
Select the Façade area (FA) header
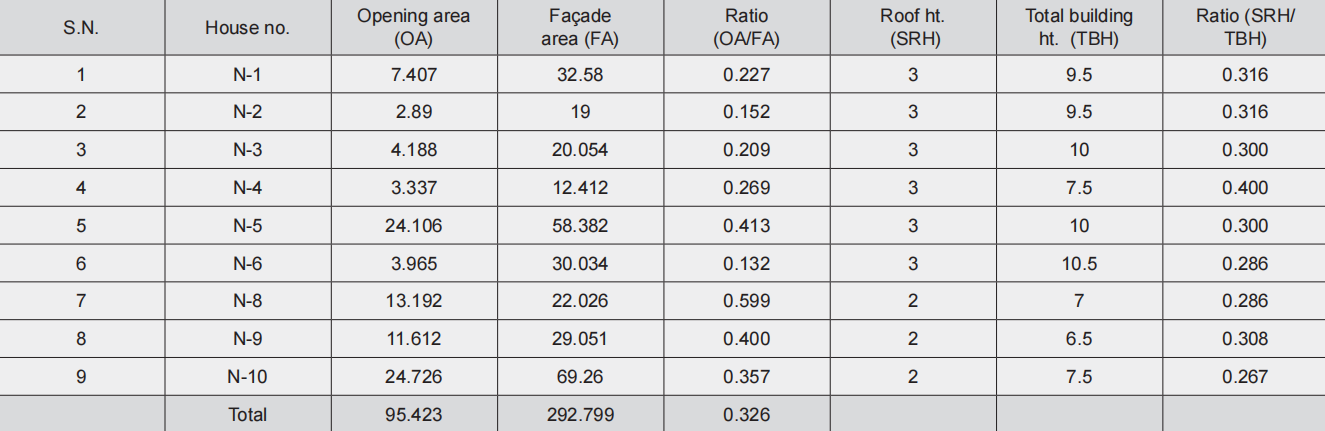pyautogui.click(x=580, y=28)
